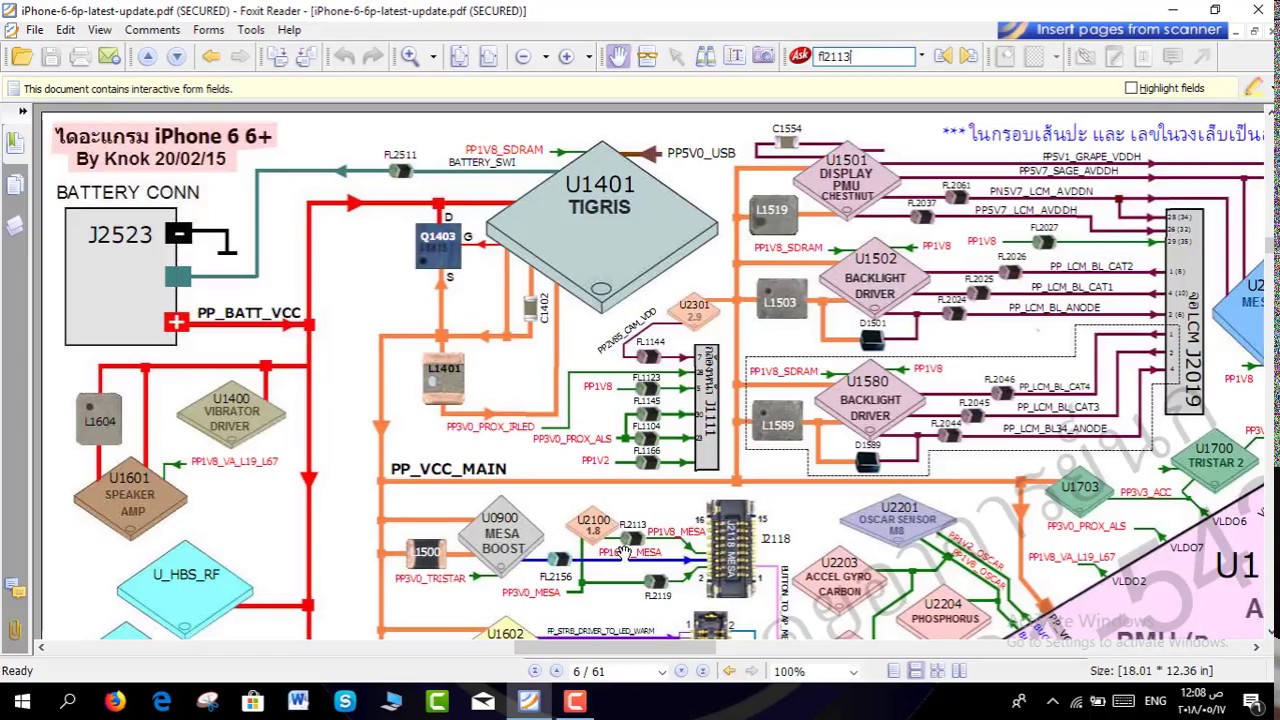Open the page number 6 / 61 dropdown

(662, 671)
